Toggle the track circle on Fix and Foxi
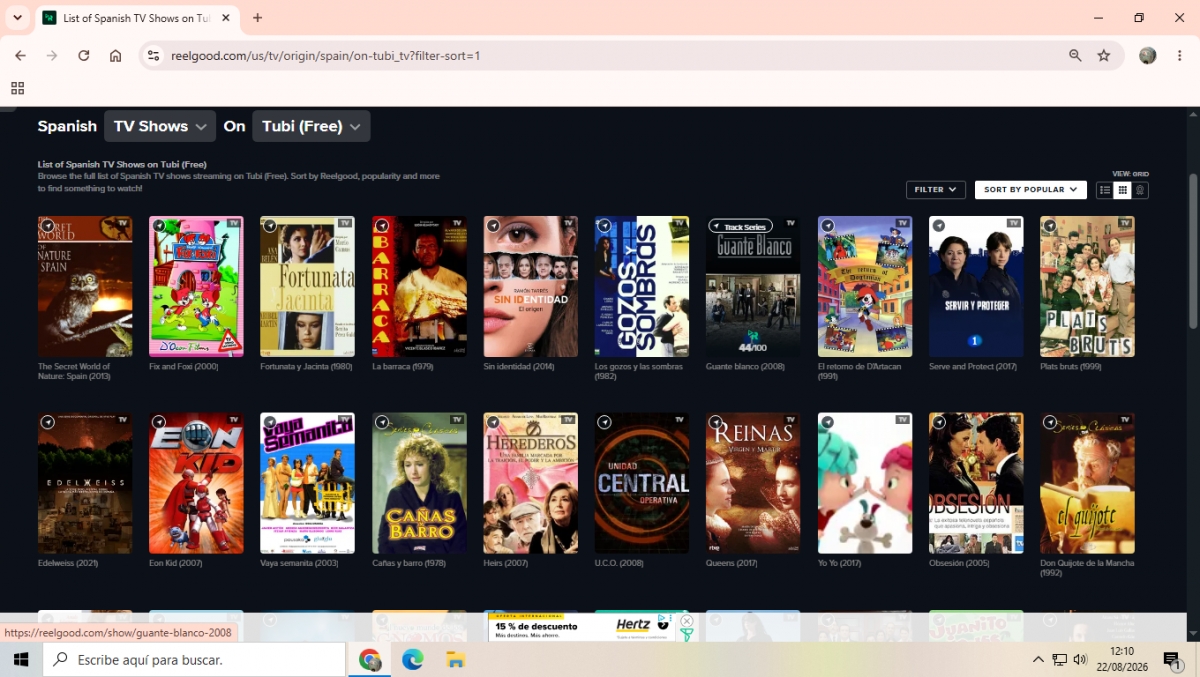1200x677 pixels. tap(158, 226)
